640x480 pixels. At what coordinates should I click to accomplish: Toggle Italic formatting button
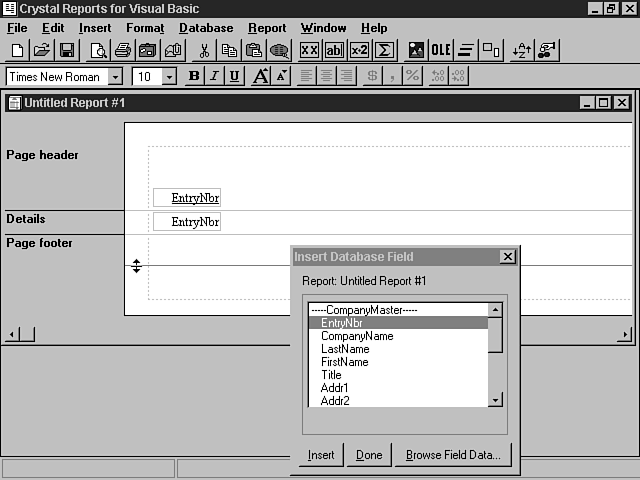[214, 76]
